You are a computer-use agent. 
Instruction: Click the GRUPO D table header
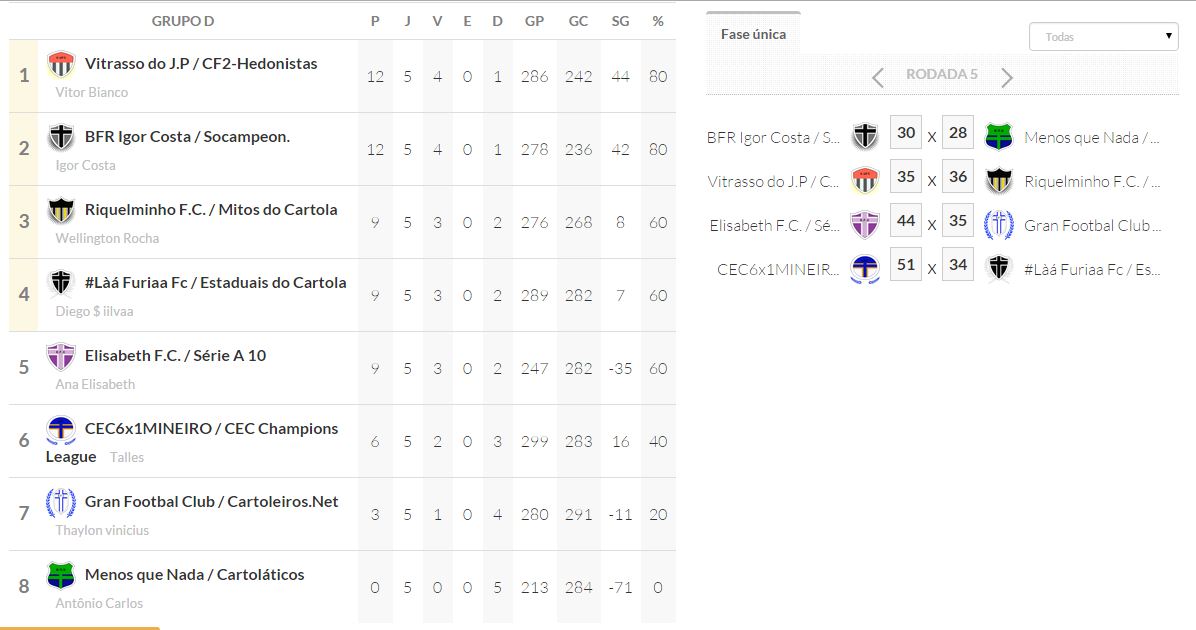[x=183, y=21]
